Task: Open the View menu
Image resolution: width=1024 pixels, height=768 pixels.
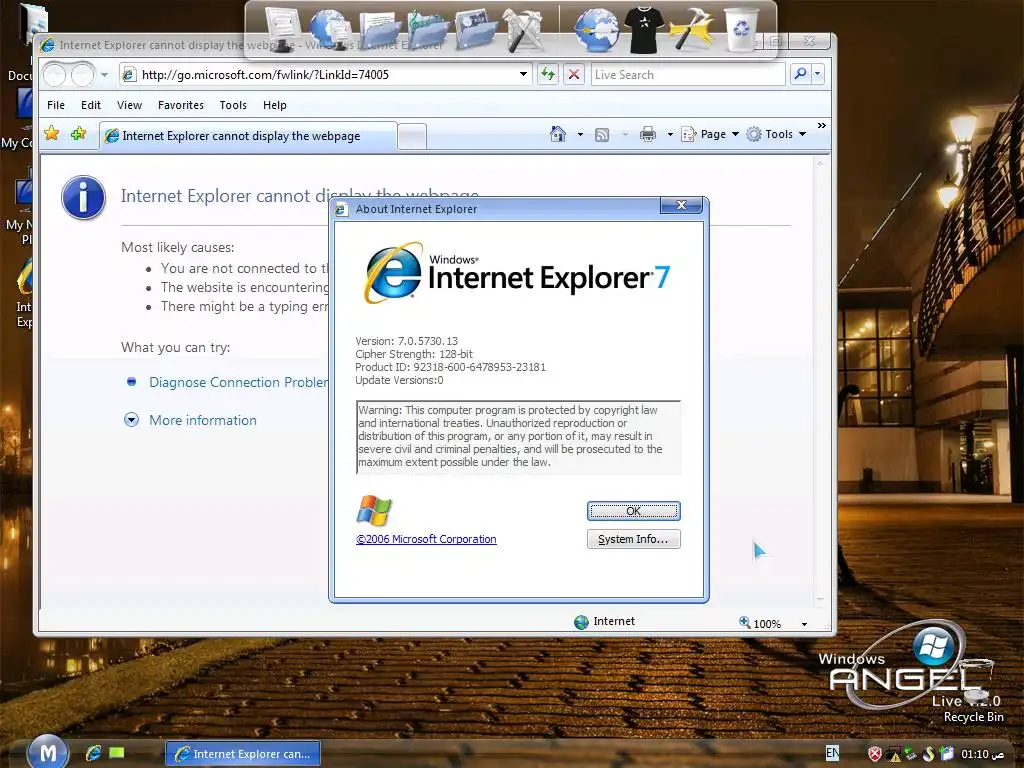Action: click(x=129, y=105)
